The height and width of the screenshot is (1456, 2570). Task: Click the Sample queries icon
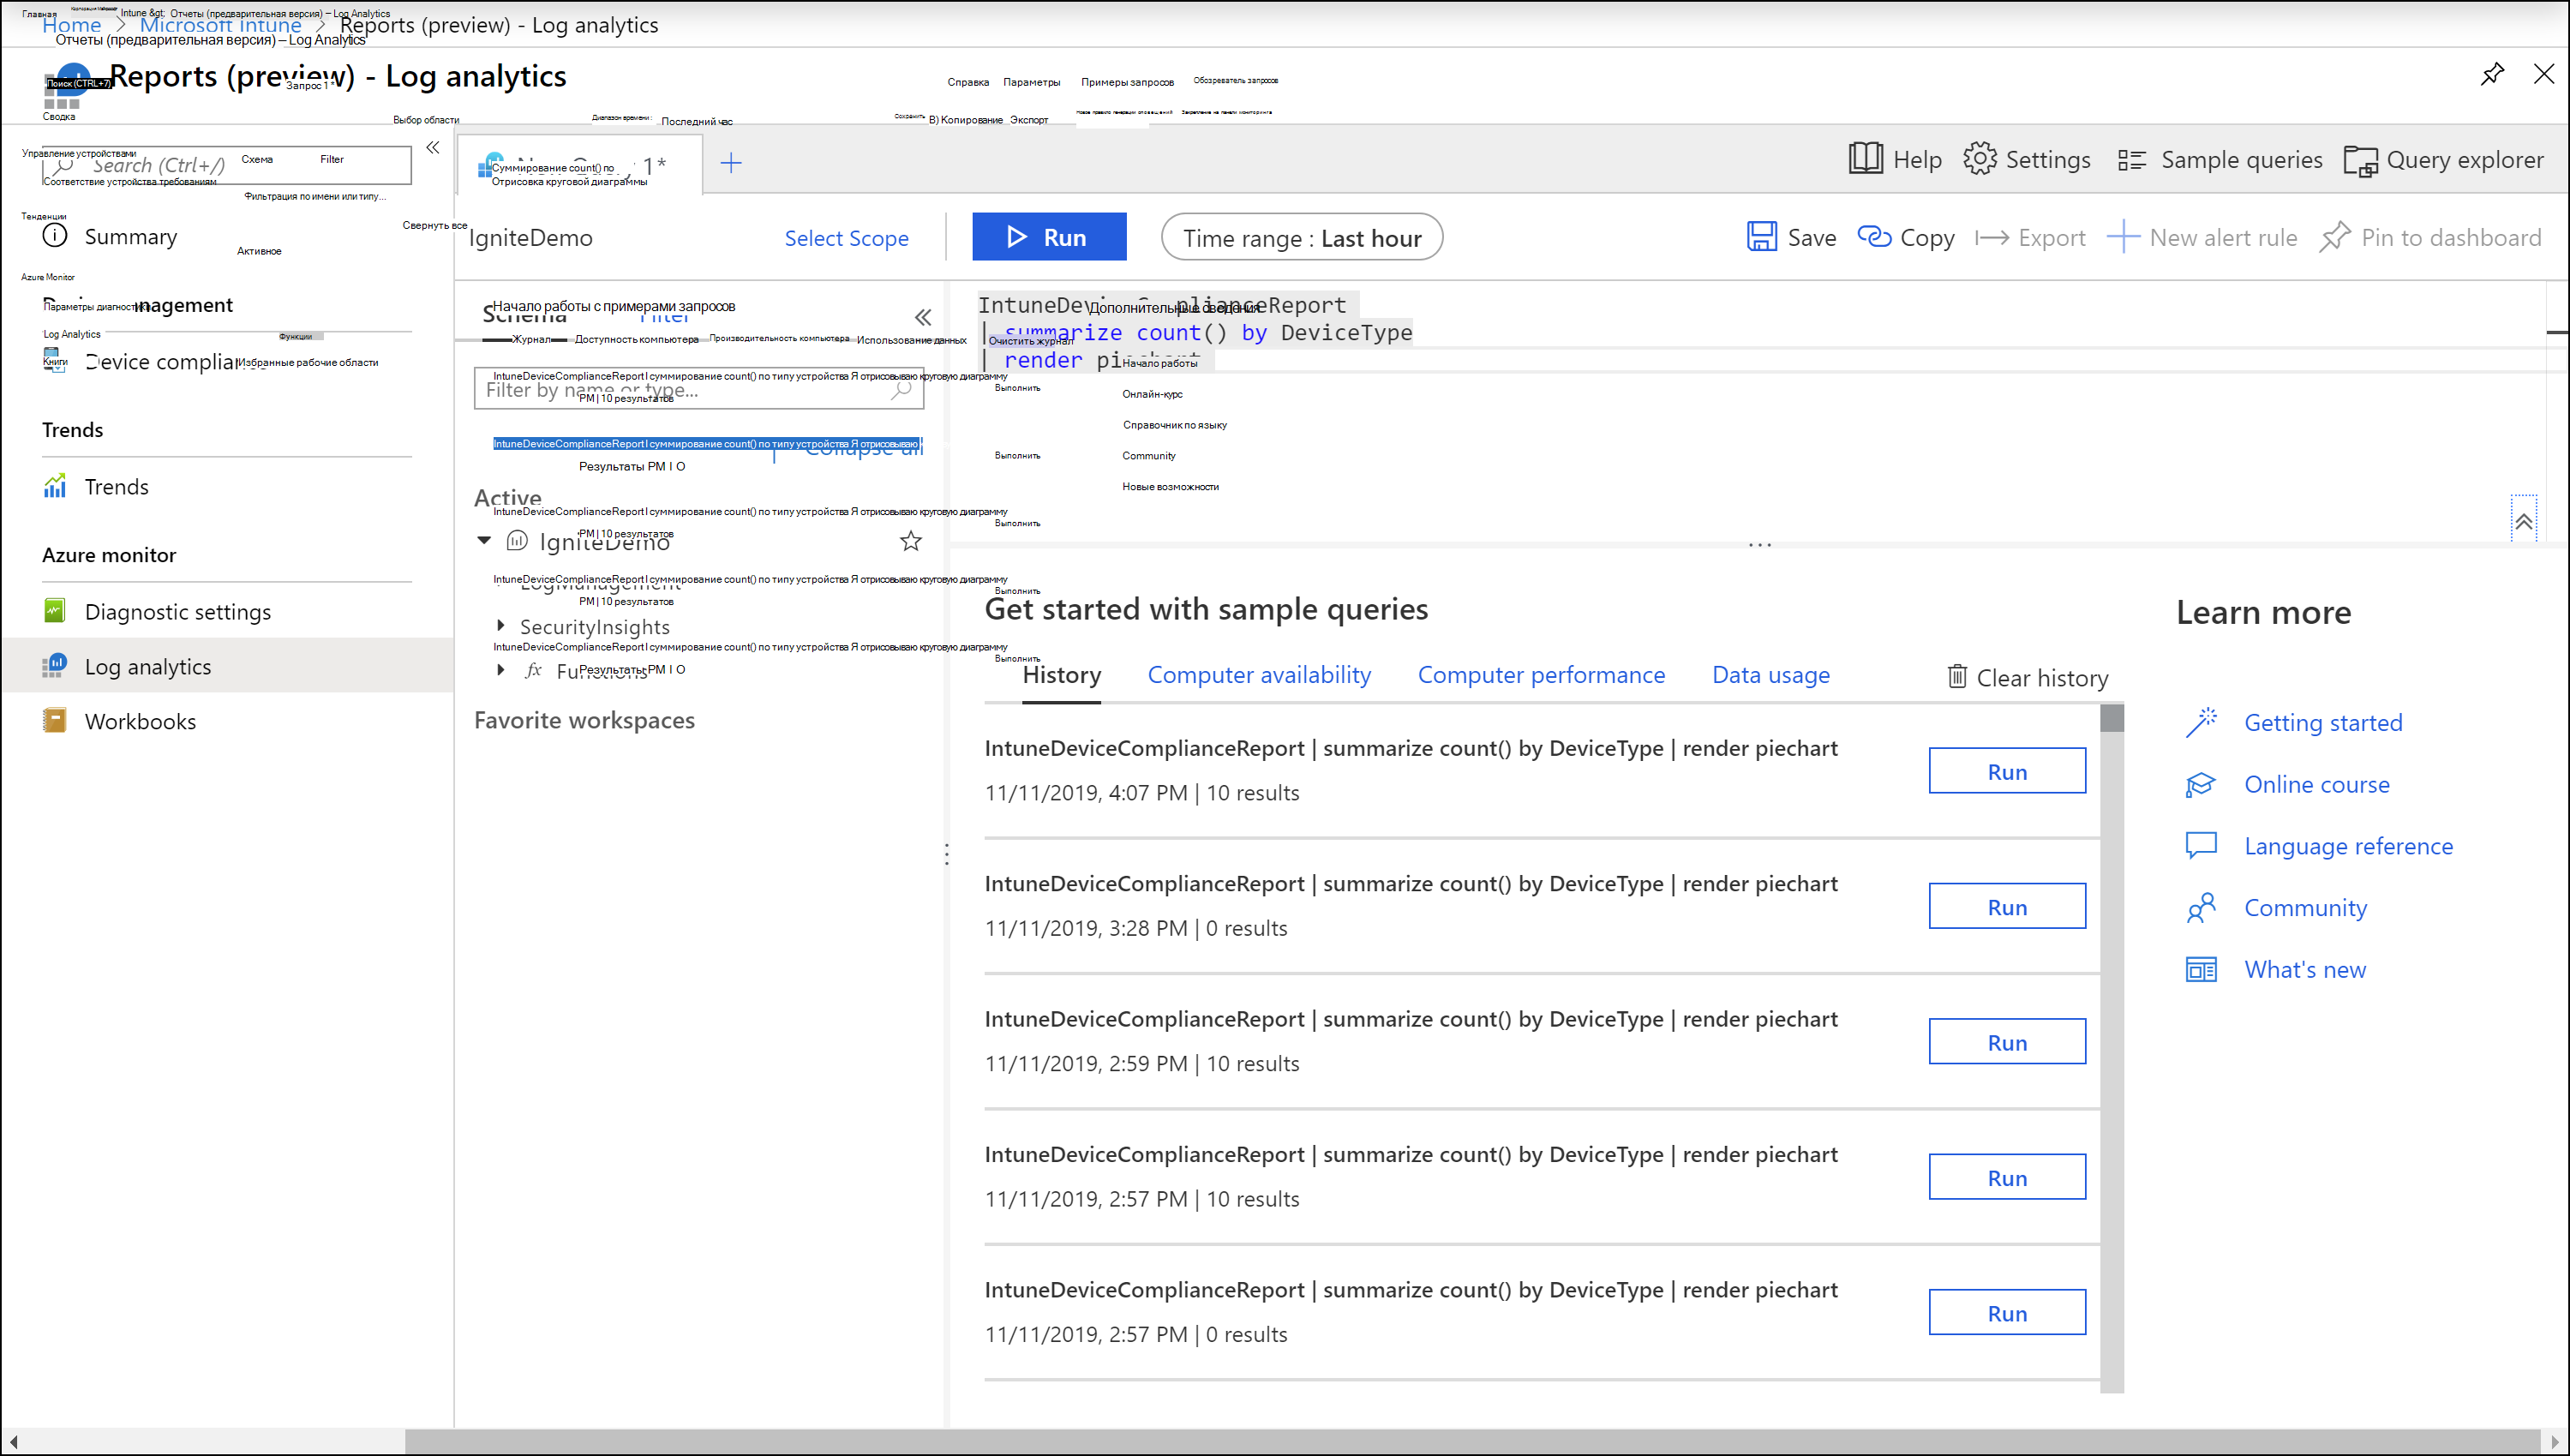(x=2130, y=159)
